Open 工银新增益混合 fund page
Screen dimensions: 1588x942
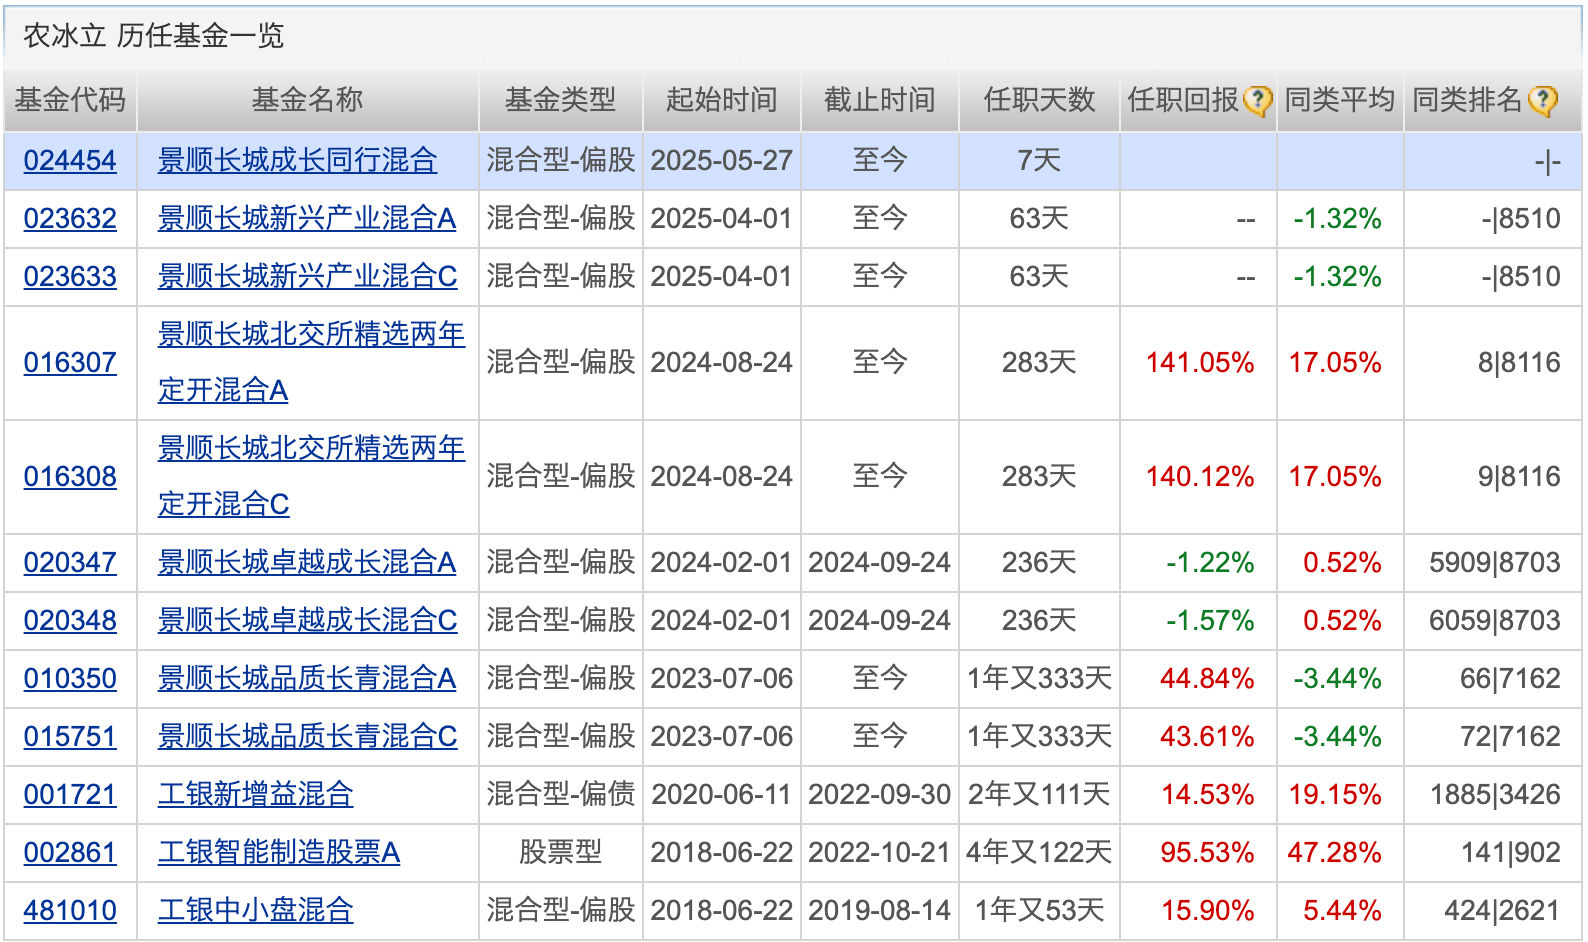coord(256,795)
